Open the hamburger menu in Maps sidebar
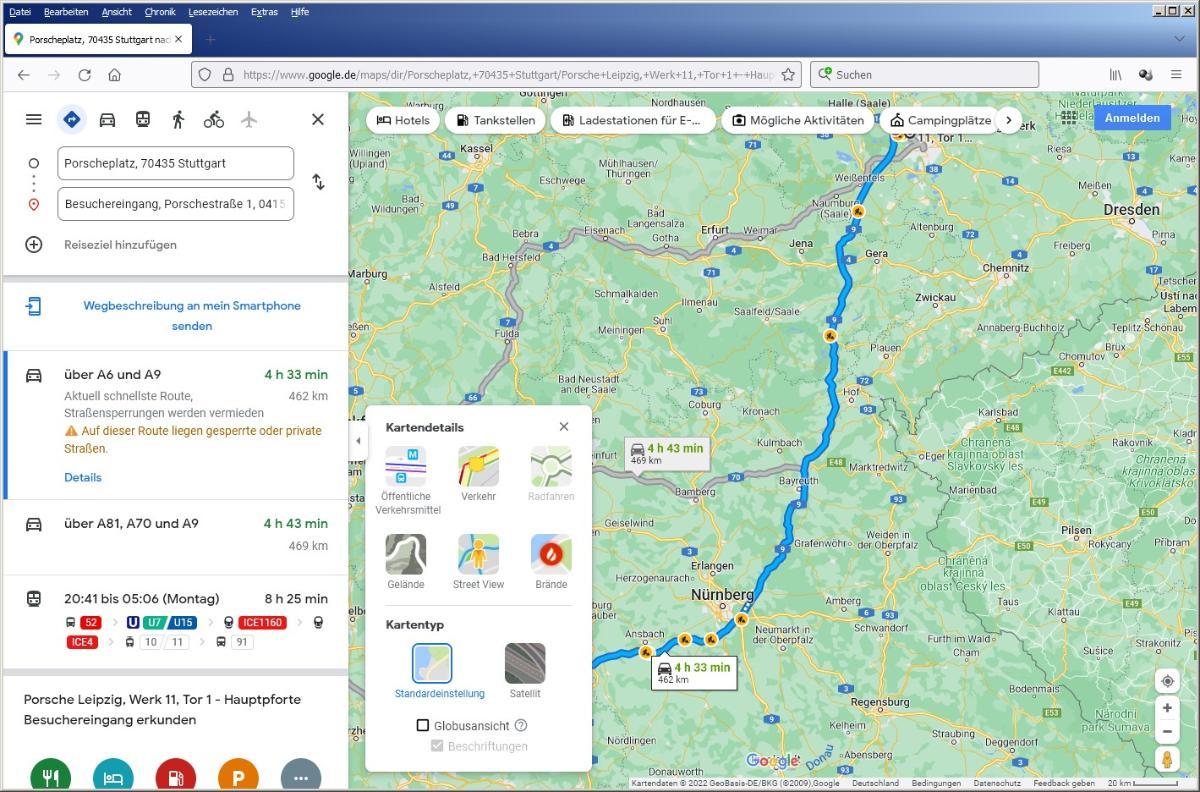 tap(34, 120)
